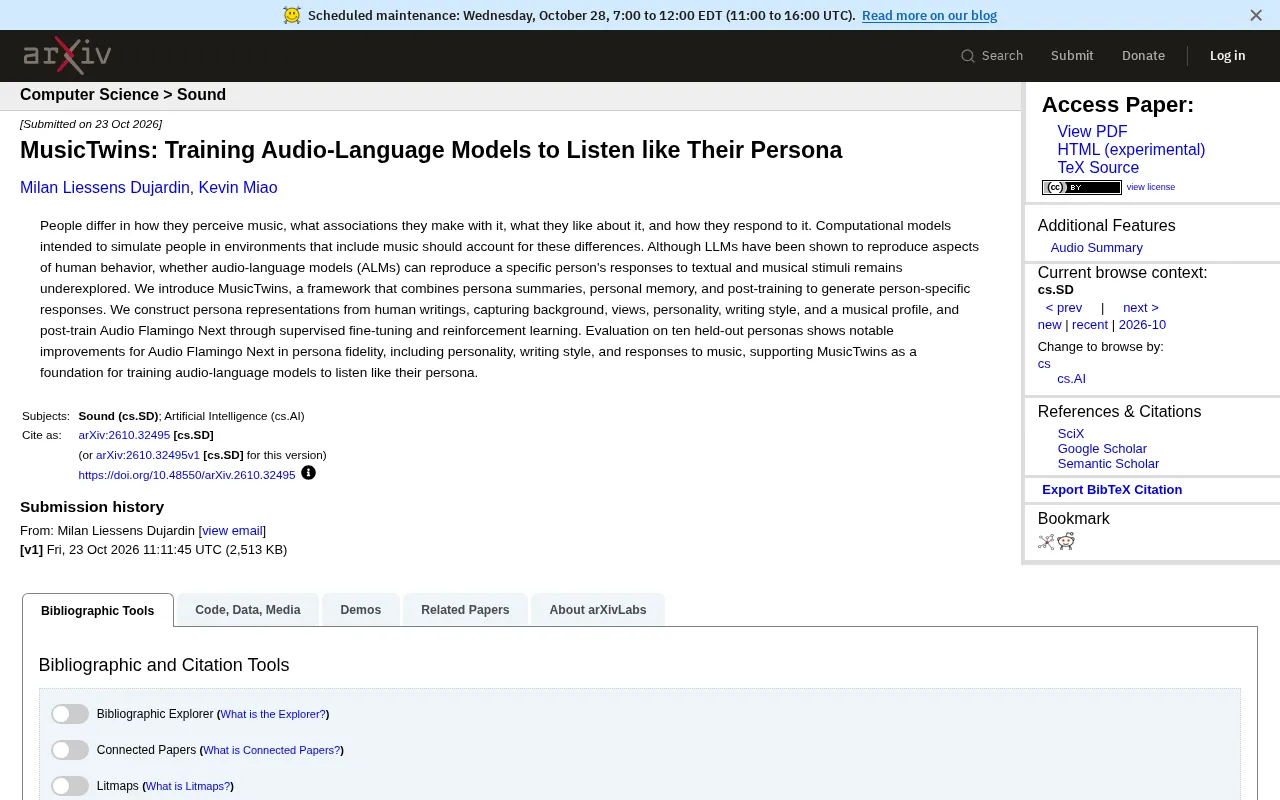Enable the Litmaps toggle
Screen dimensions: 1280x800
[x=70, y=786]
